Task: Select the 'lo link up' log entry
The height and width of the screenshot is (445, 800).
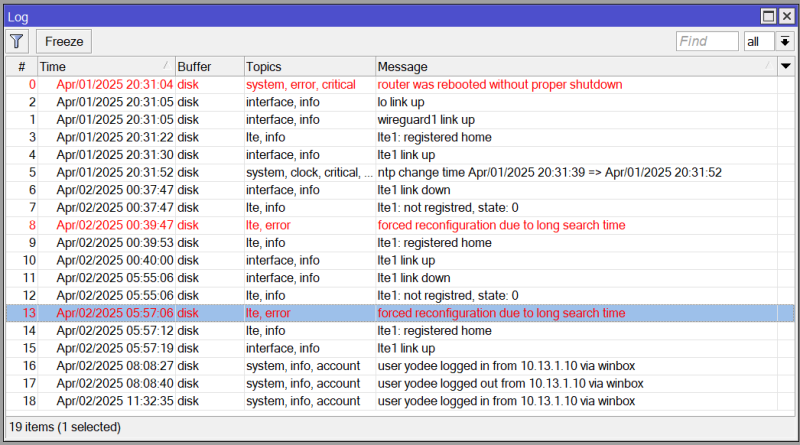Action: pyautogui.click(x=401, y=102)
